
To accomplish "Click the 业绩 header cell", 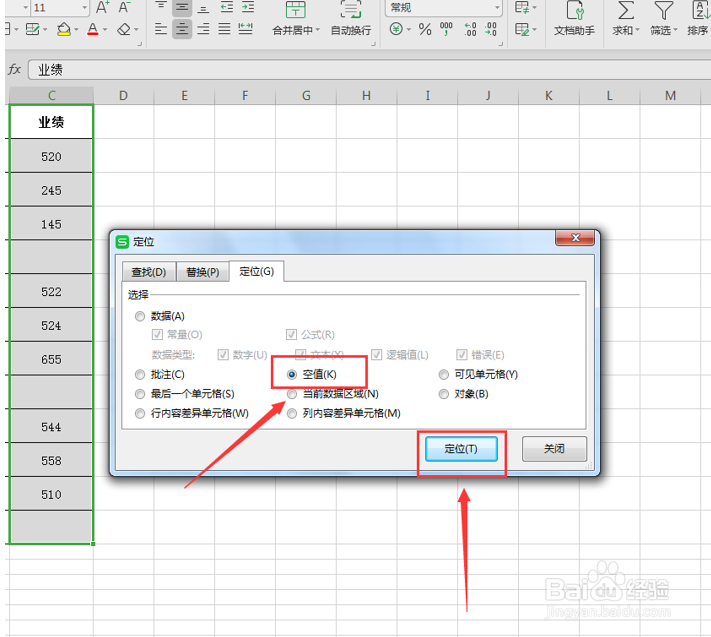I will (x=51, y=122).
